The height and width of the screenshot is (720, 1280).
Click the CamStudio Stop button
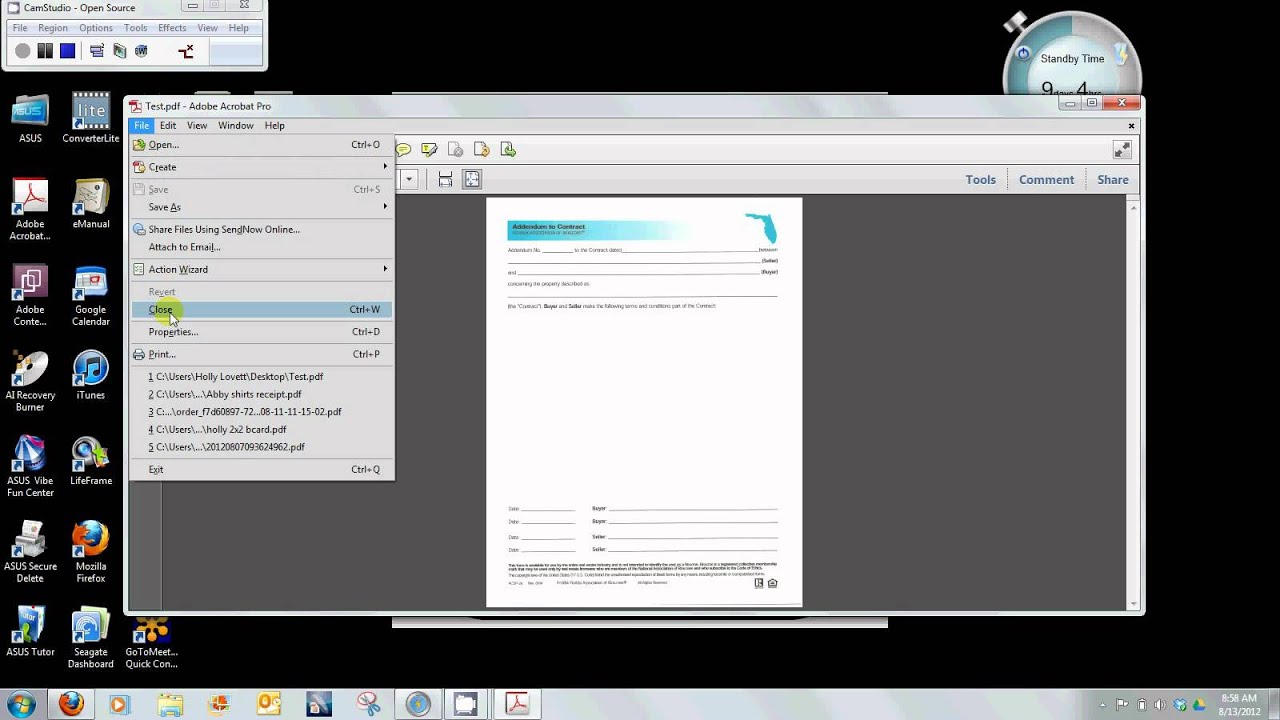pos(67,51)
